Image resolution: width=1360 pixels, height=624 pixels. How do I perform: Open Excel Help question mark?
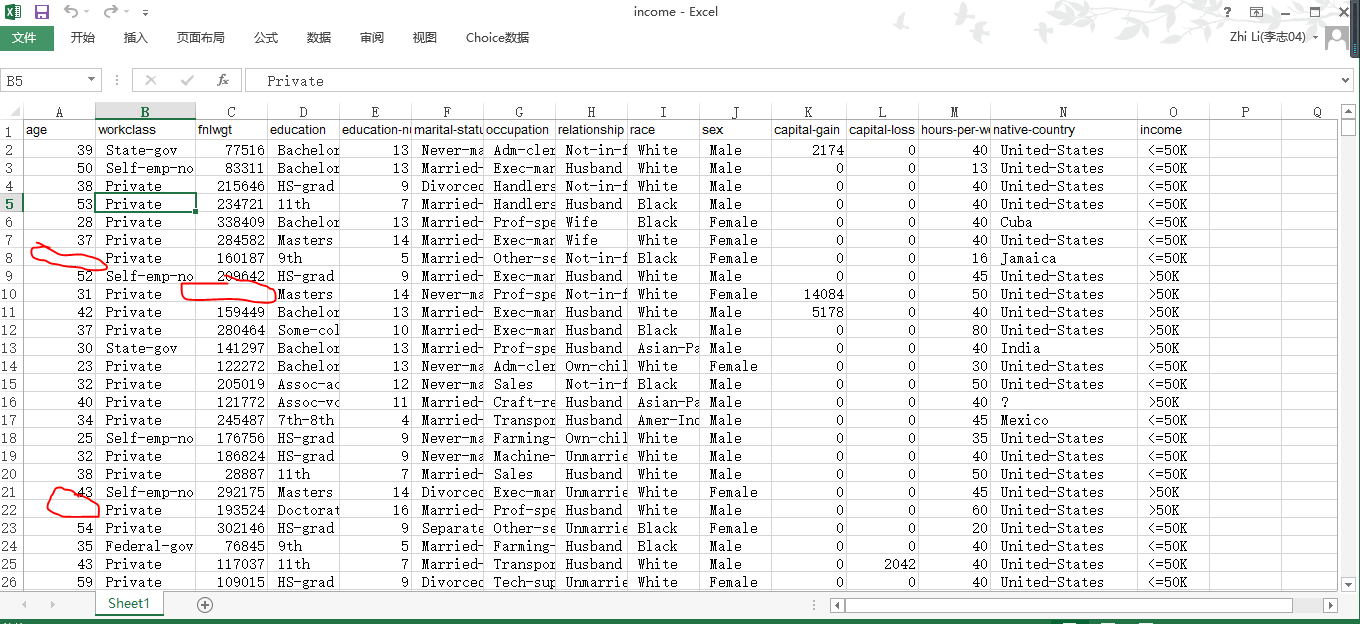[1228, 12]
